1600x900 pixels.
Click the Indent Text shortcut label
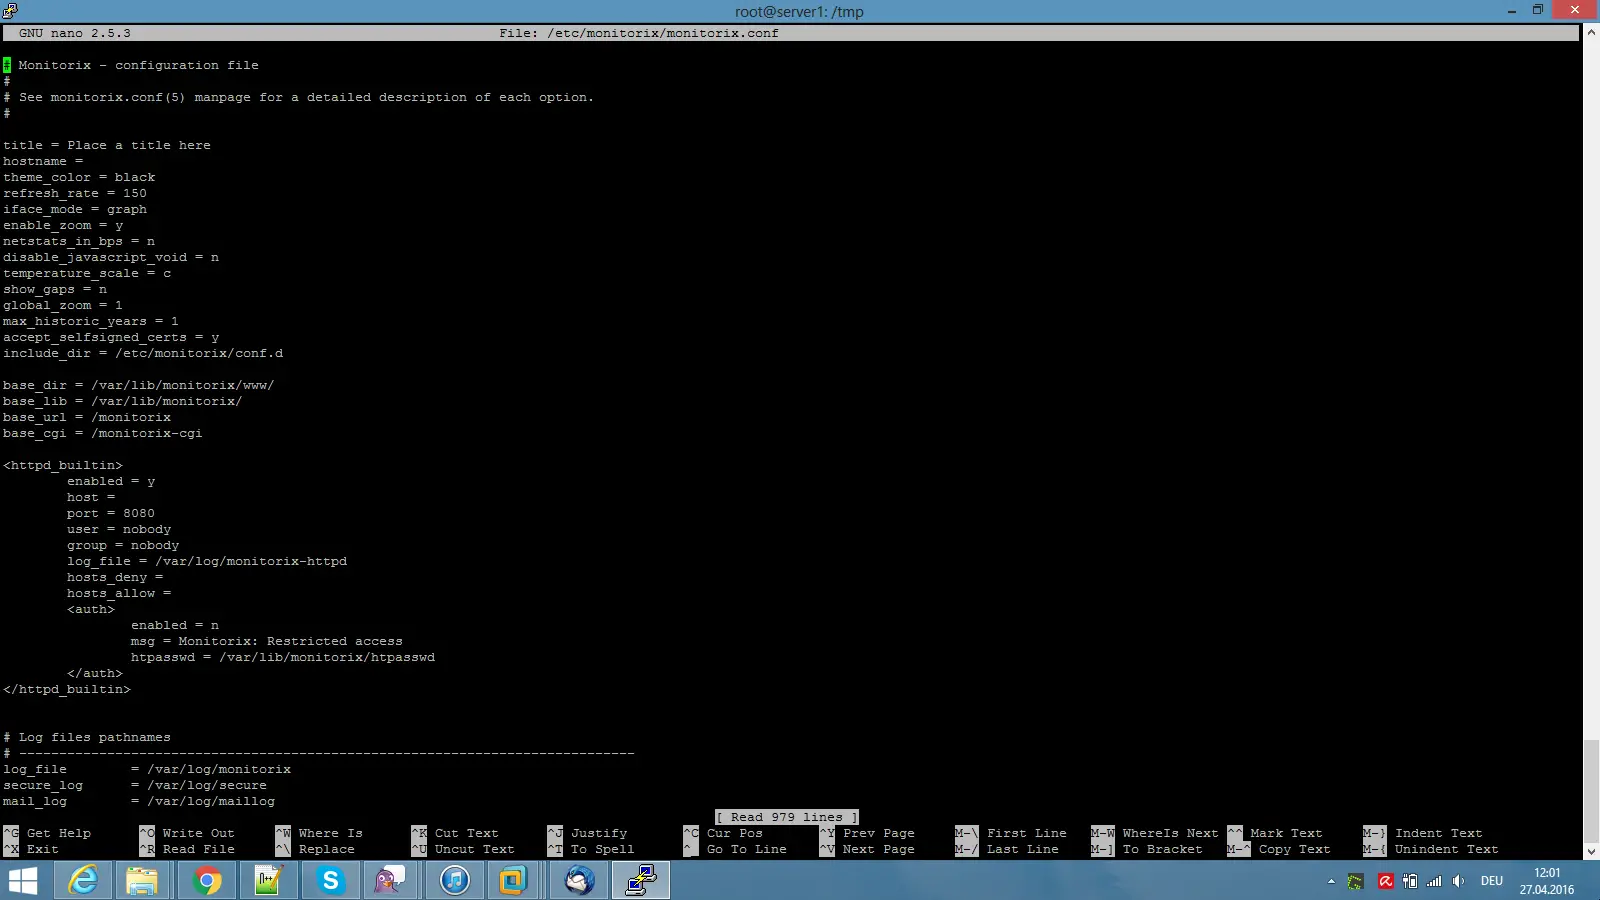[x=1439, y=833]
